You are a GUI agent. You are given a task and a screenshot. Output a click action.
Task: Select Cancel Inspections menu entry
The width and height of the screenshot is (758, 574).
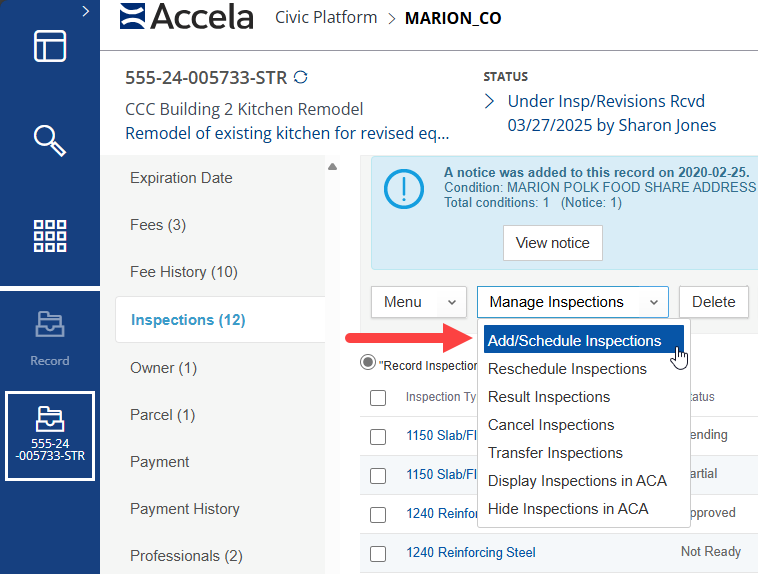(x=551, y=425)
